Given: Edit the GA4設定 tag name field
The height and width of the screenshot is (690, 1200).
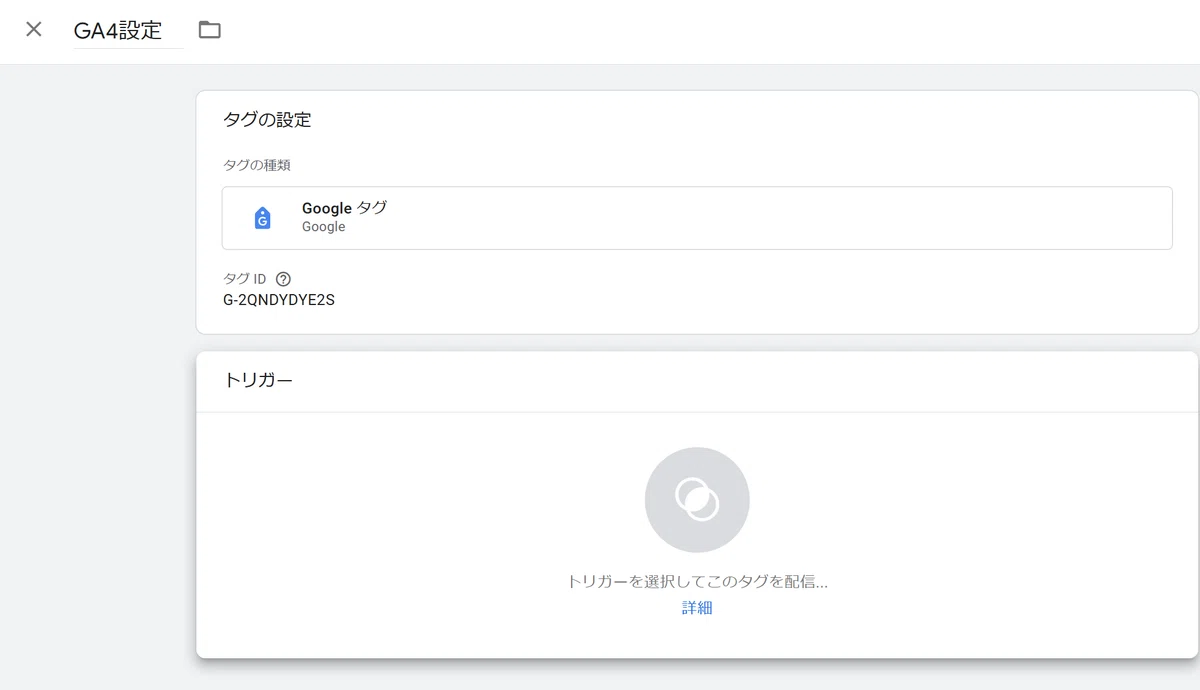Looking at the screenshot, I should (128, 30).
